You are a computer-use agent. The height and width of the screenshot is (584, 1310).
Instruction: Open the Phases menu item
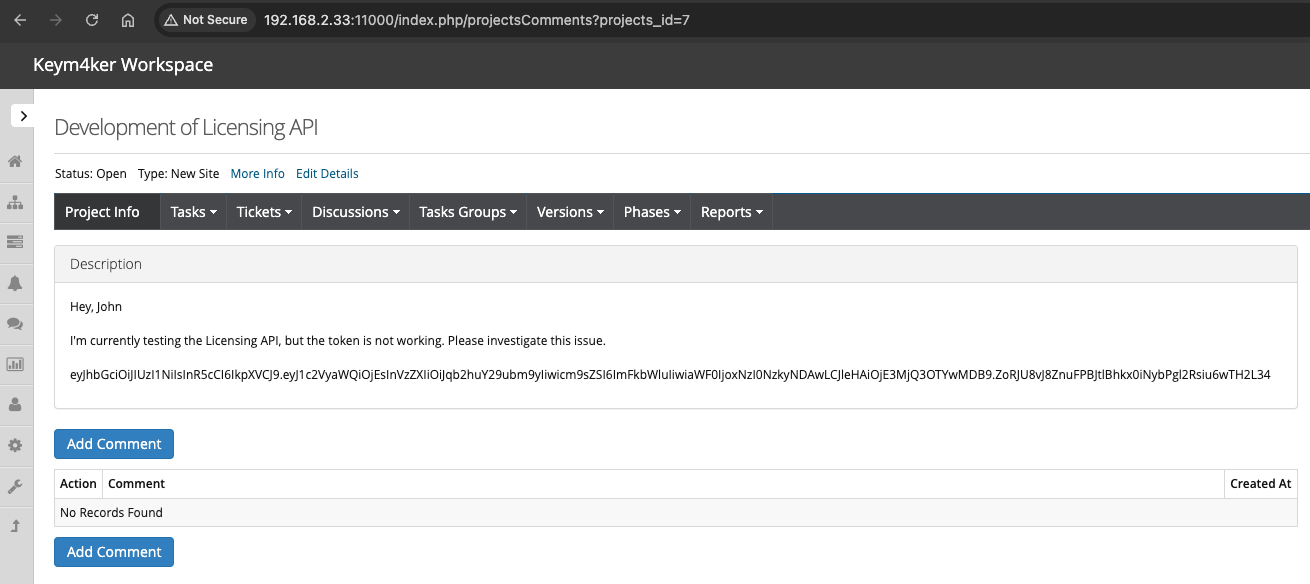coord(651,211)
